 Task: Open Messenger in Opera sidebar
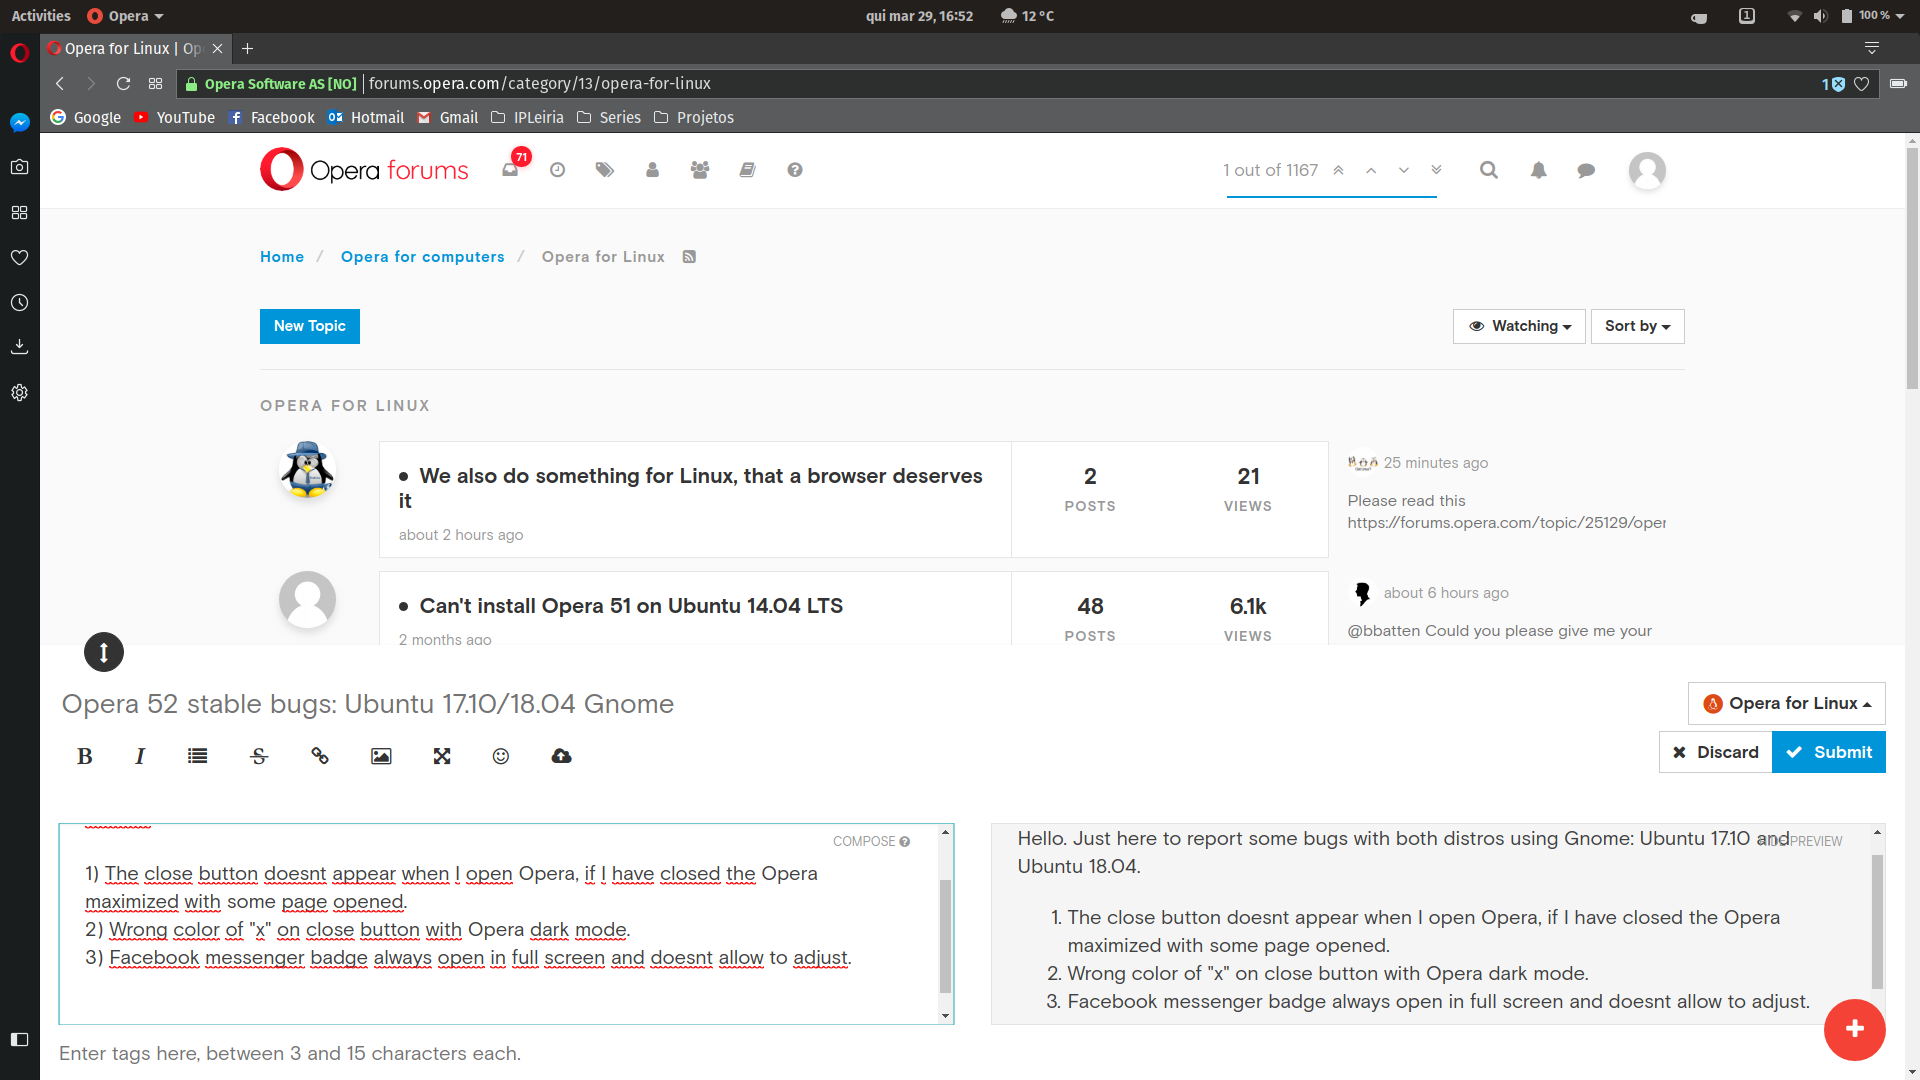[19, 122]
